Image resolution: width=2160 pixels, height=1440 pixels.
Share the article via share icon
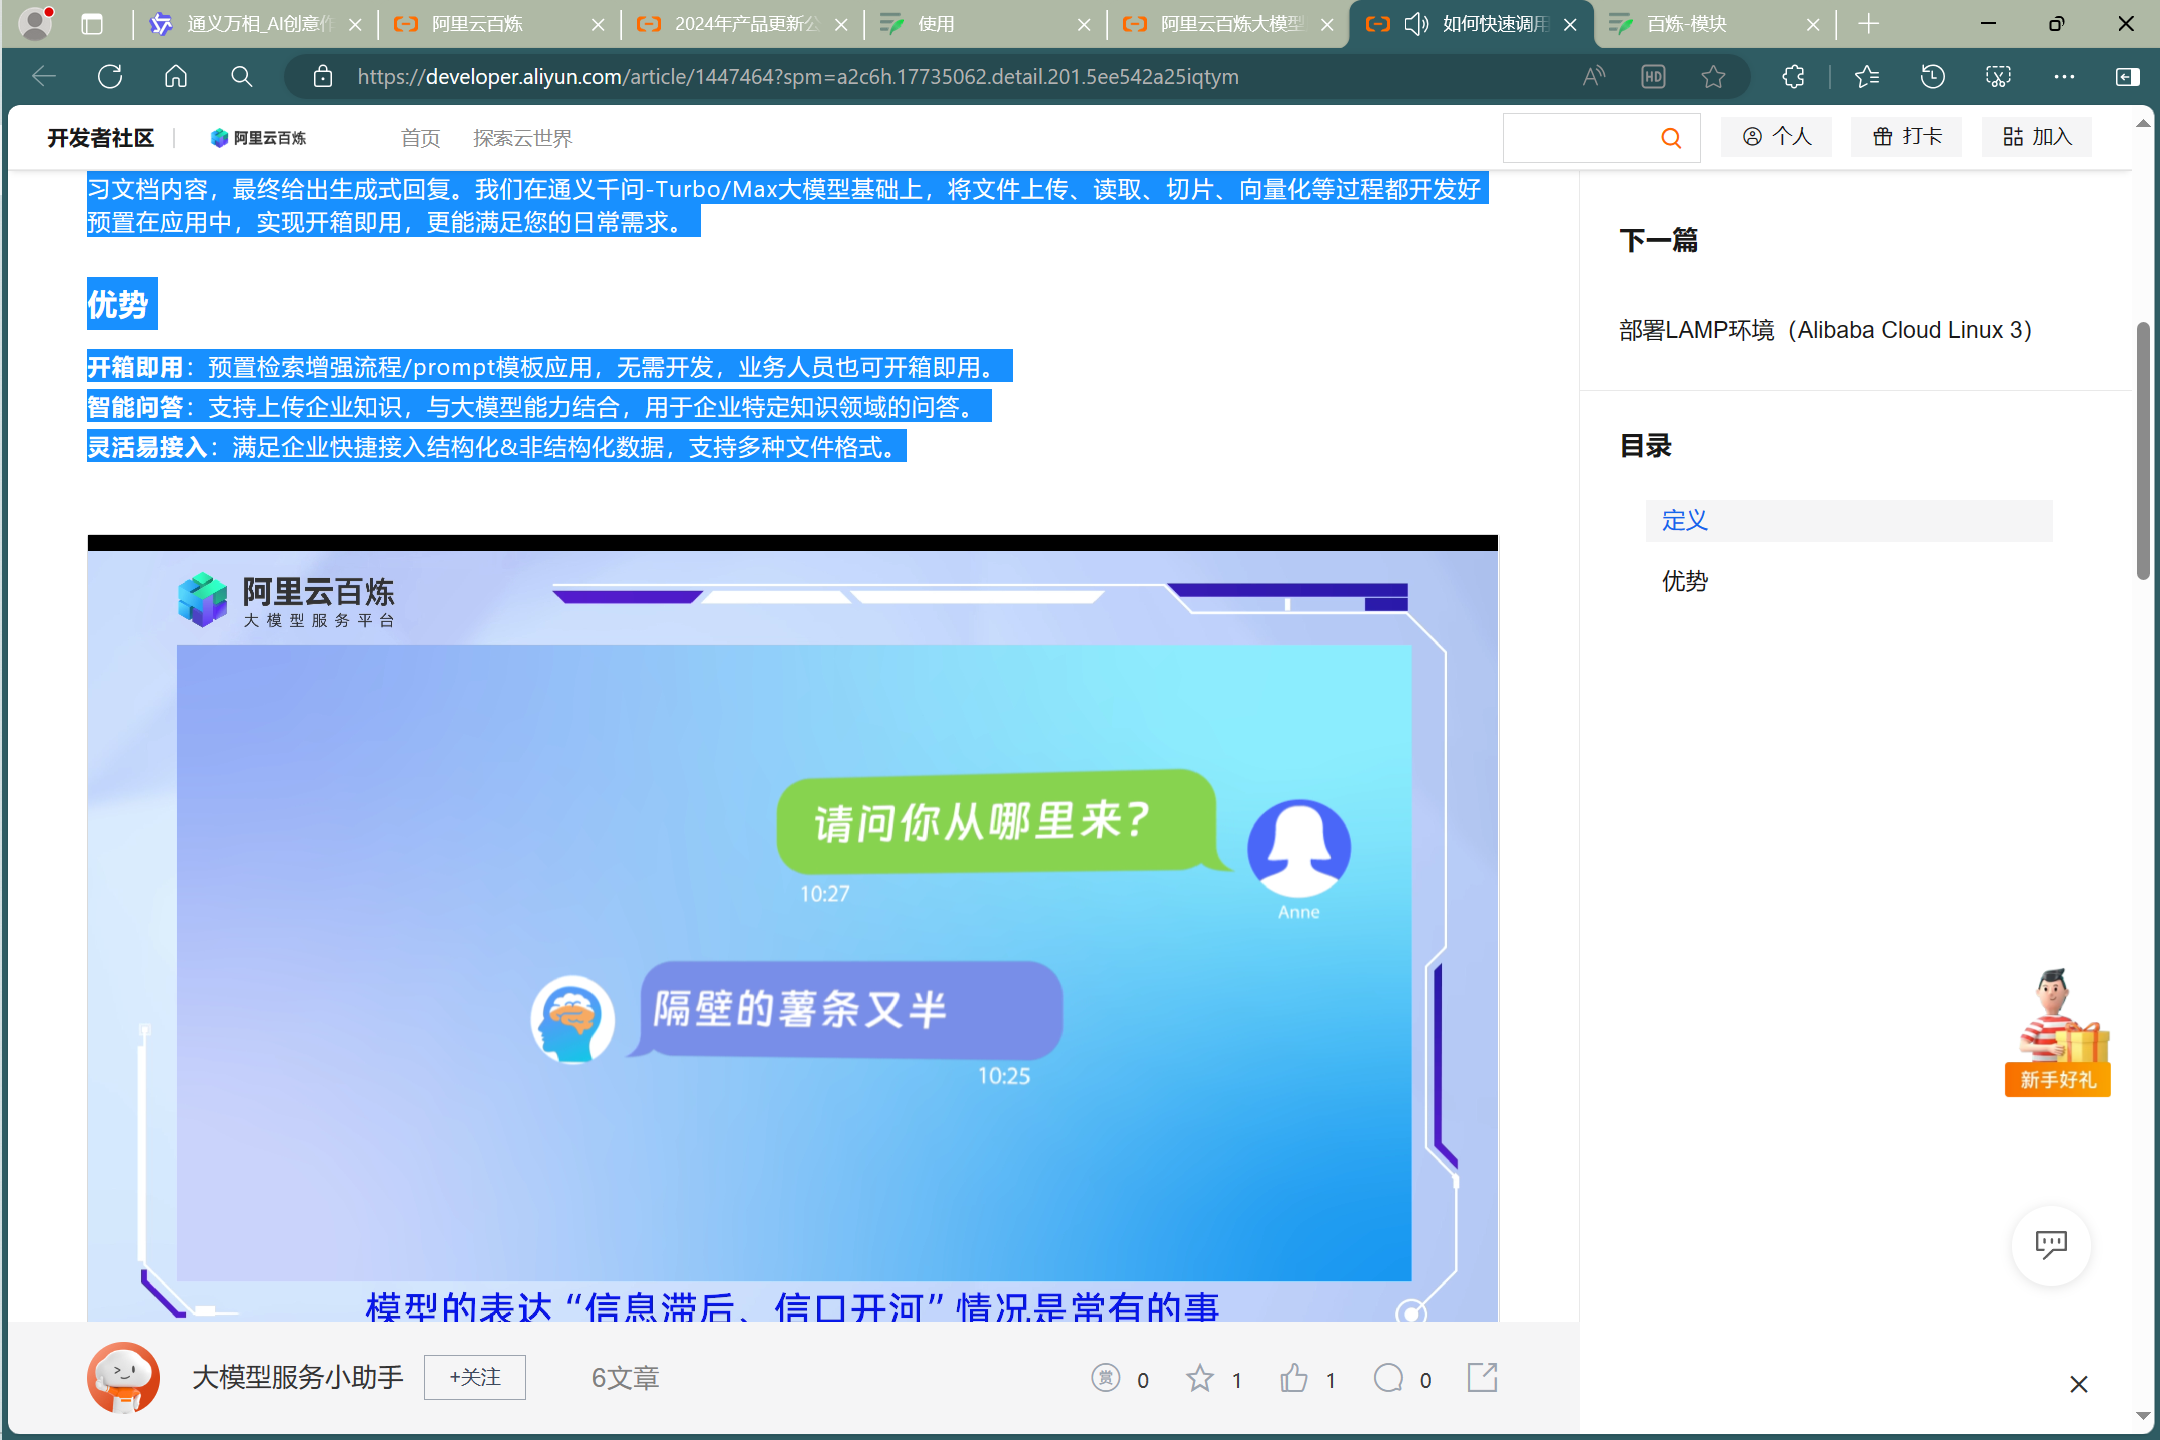tap(1482, 1378)
